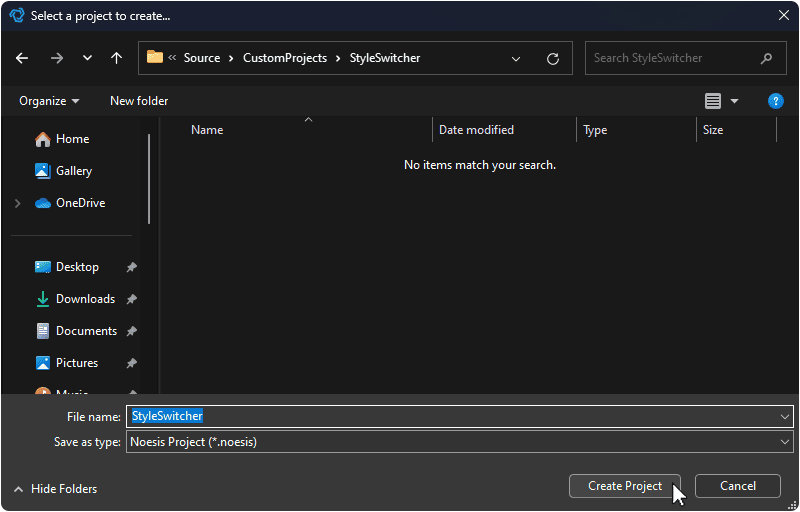This screenshot has height=512, width=800.
Task: Change the view layout icon
Action: click(x=713, y=101)
